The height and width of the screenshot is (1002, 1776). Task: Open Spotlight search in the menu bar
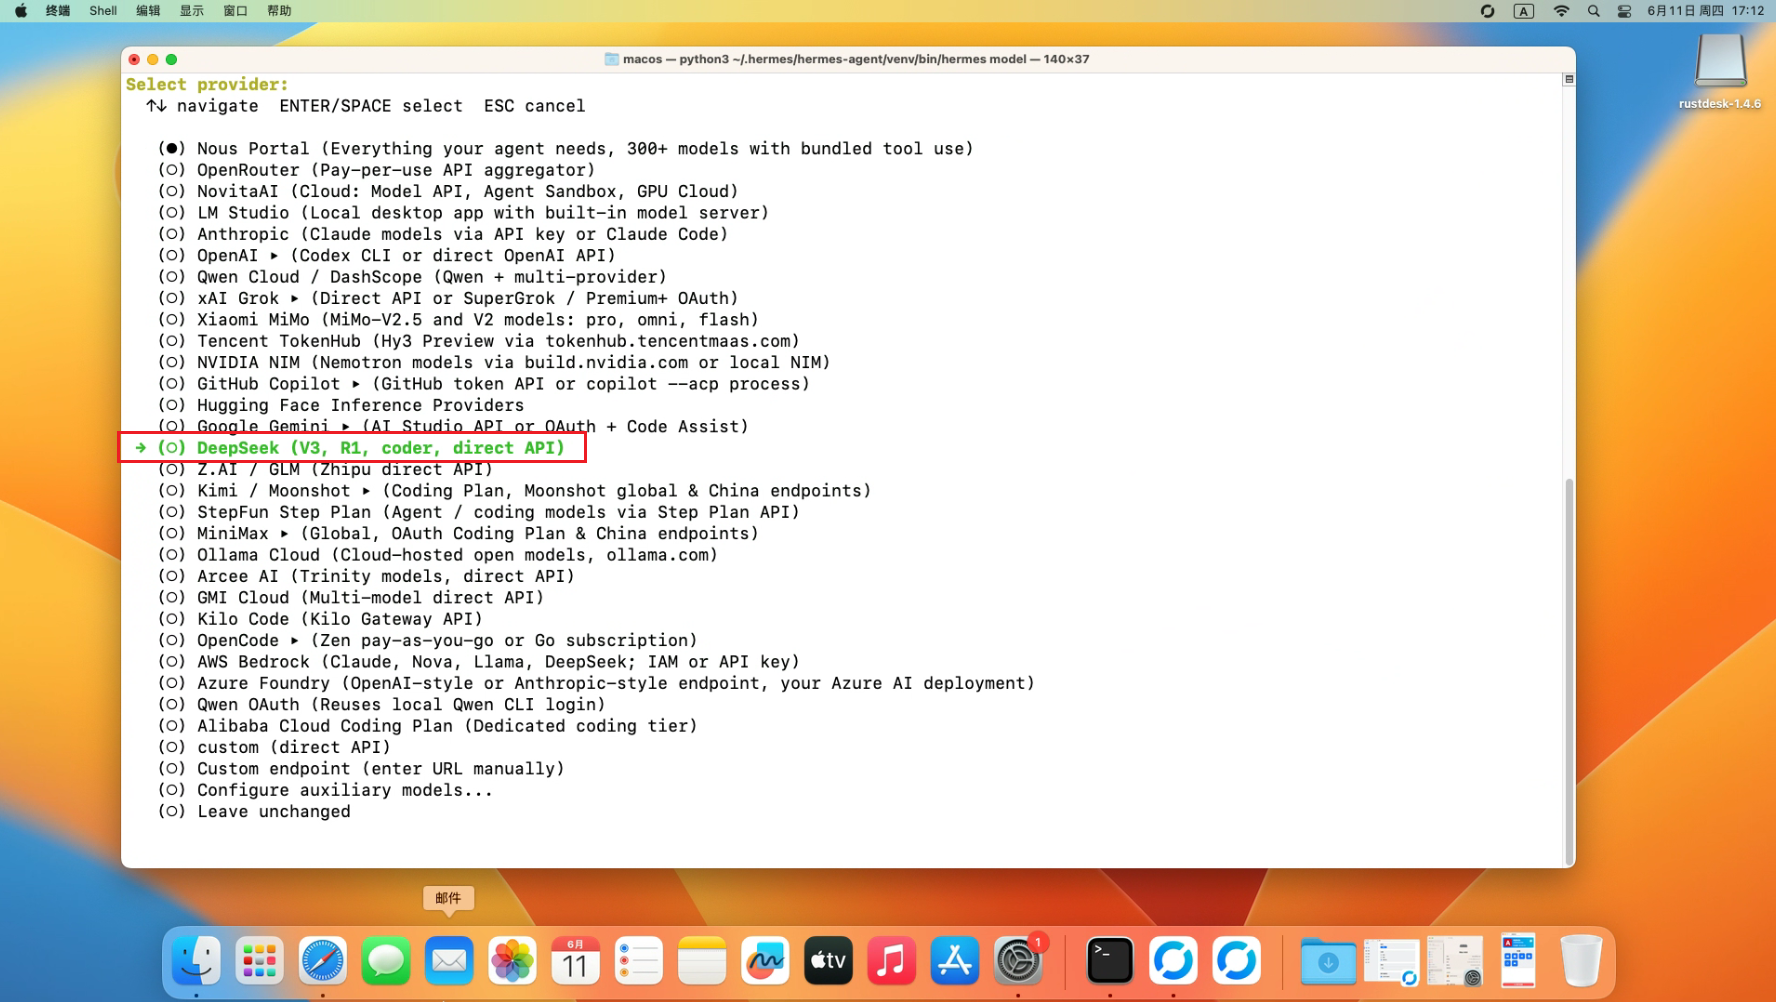[1594, 11]
